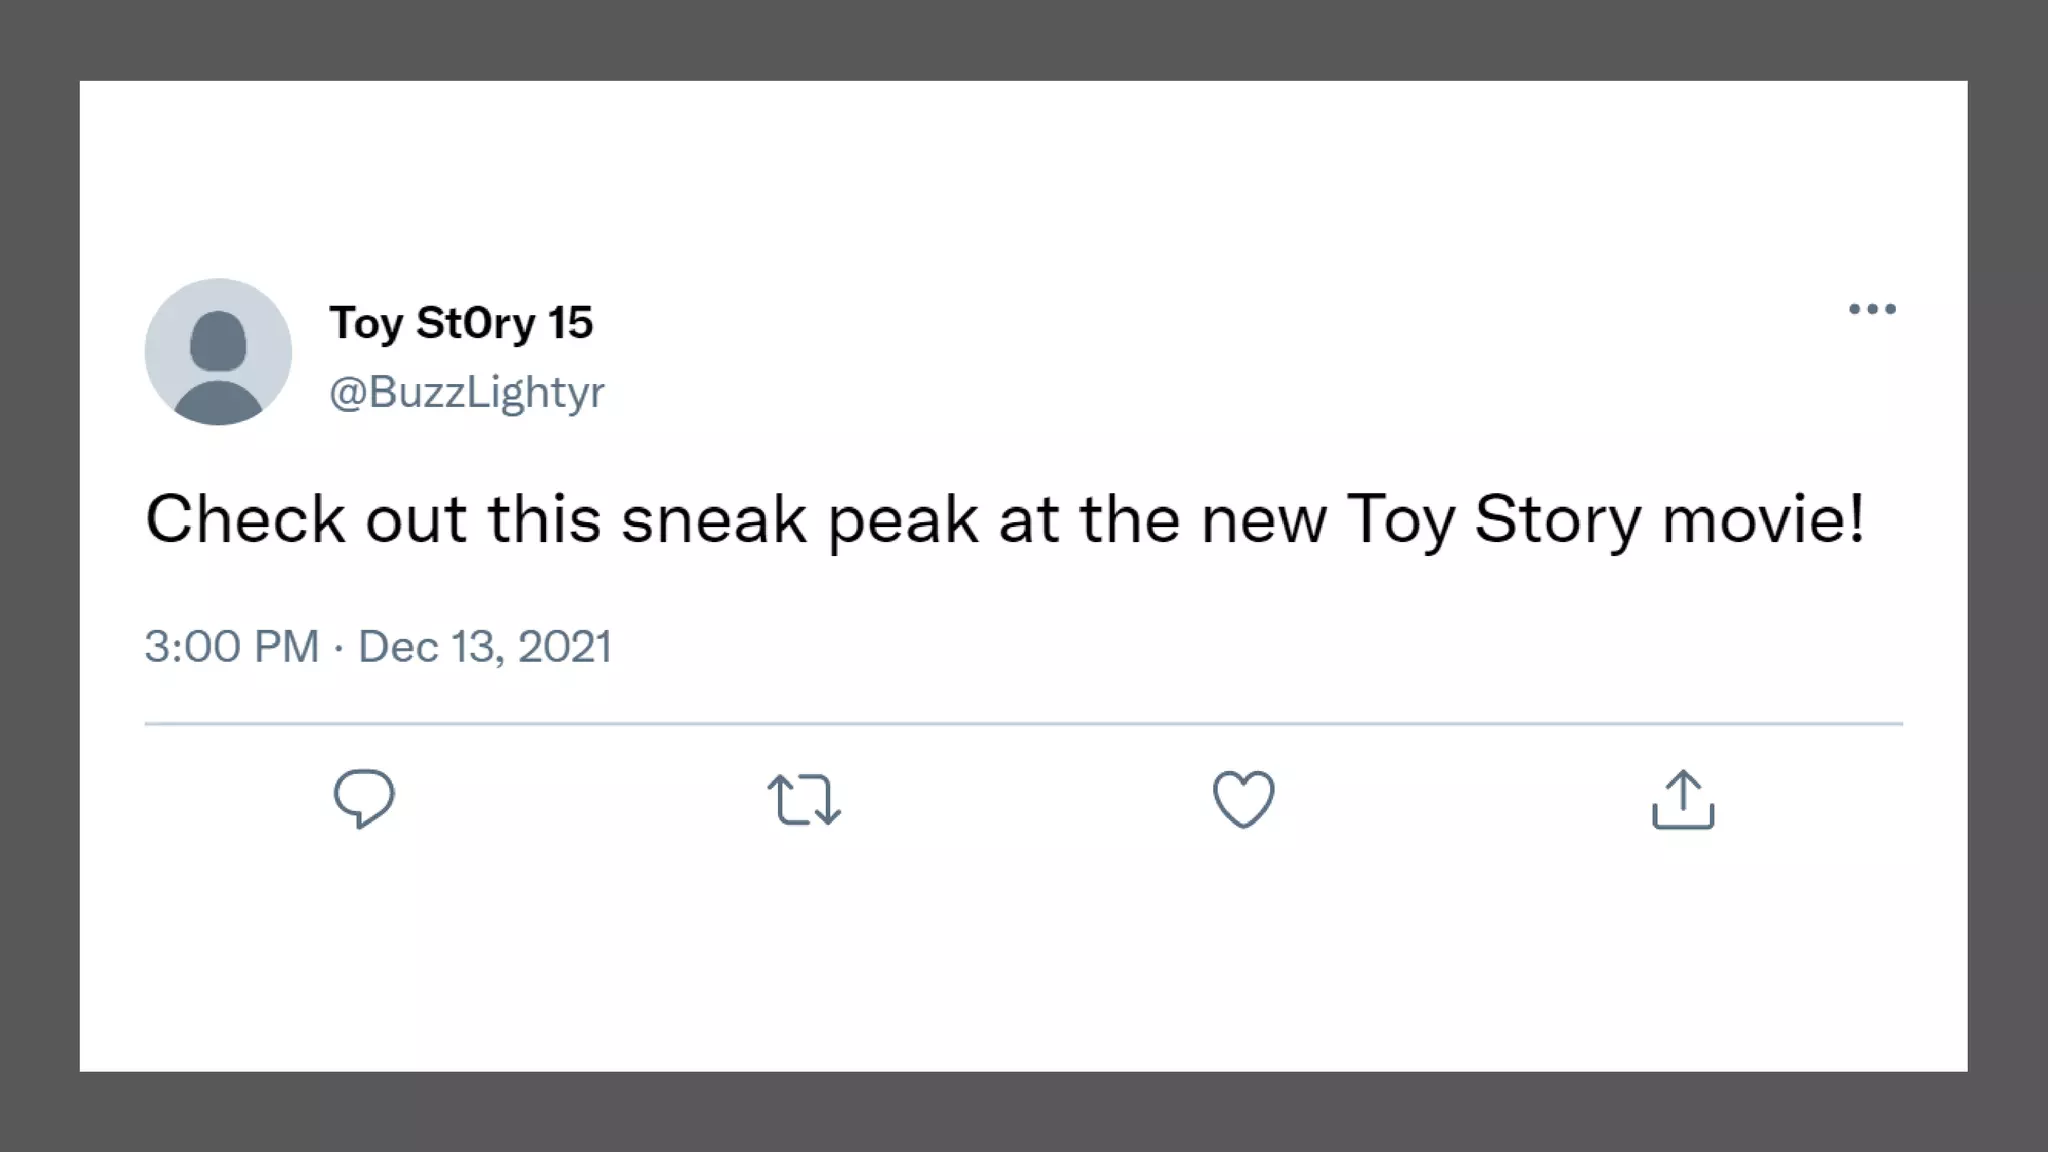Click the word "sneak" in the tweet
Screen dimensions: 2048x1152
click(713, 519)
